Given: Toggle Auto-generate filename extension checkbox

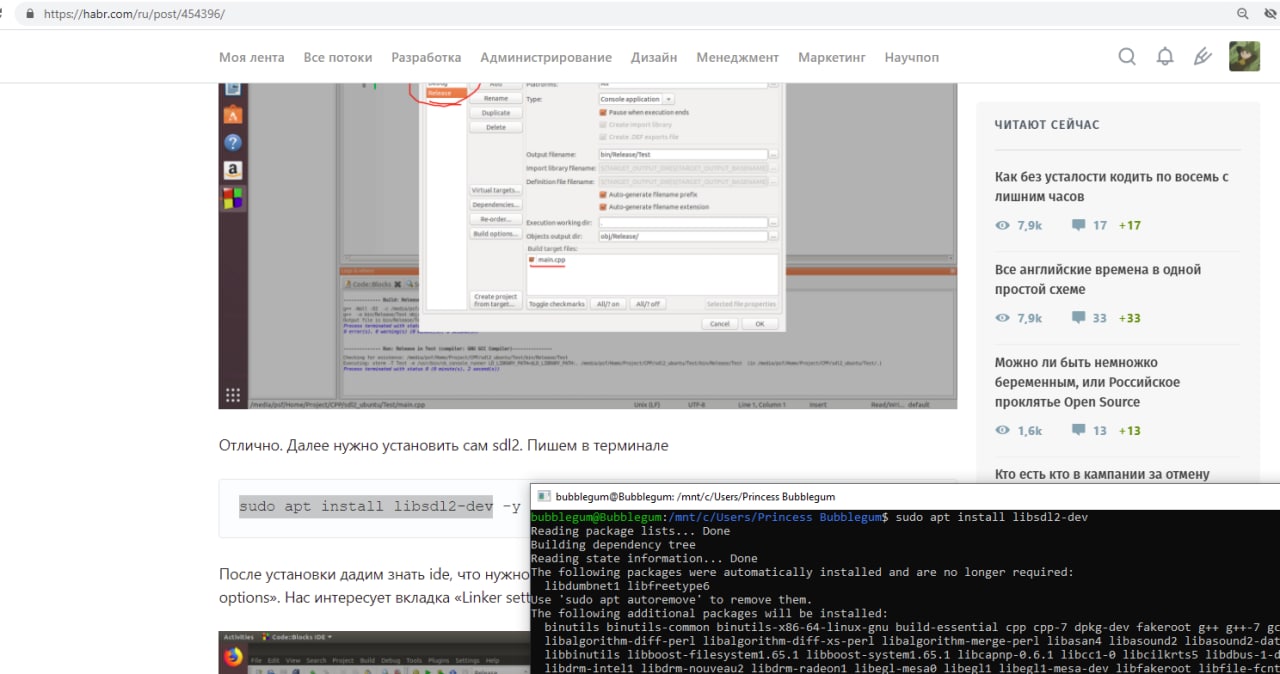Looking at the screenshot, I should [x=602, y=207].
